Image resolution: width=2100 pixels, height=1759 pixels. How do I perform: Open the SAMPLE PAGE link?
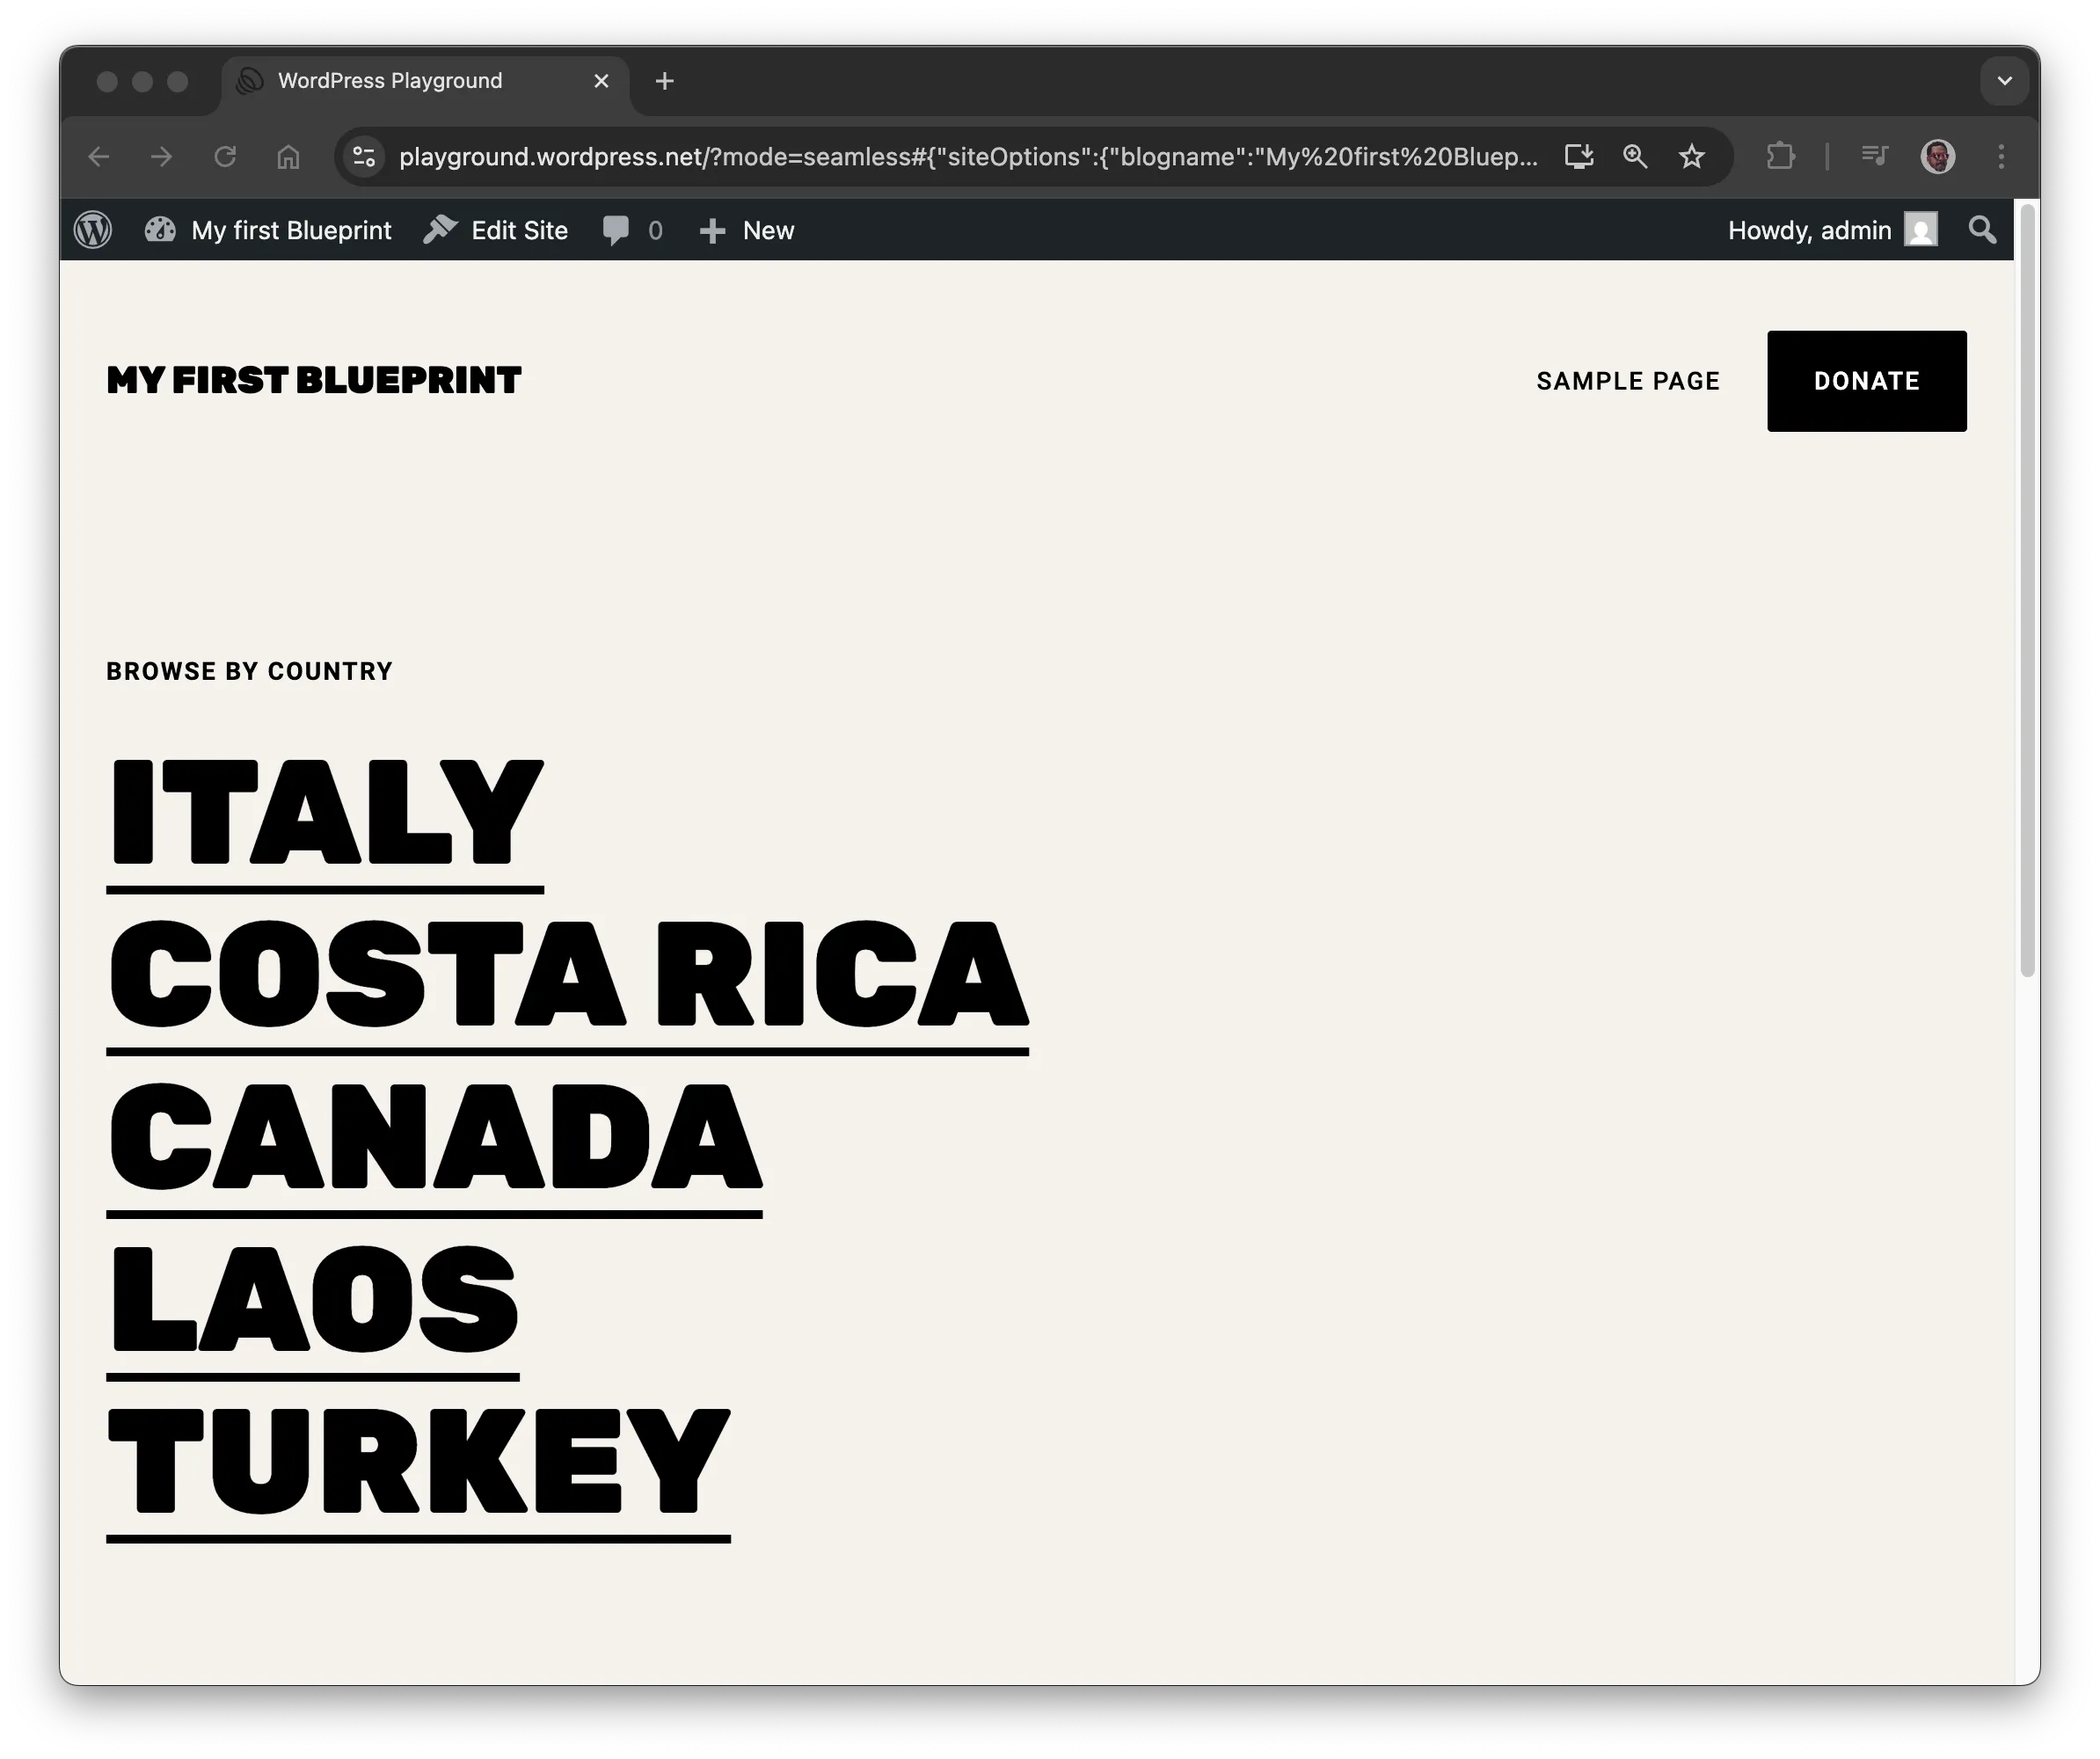tap(1627, 380)
